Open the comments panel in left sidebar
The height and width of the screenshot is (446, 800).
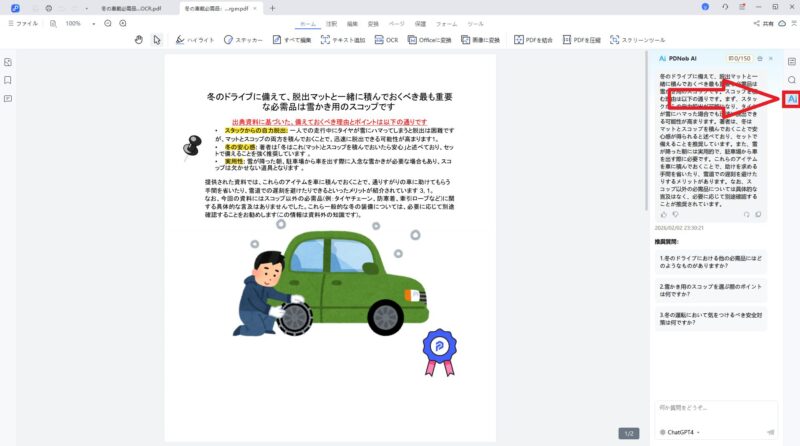[8, 98]
